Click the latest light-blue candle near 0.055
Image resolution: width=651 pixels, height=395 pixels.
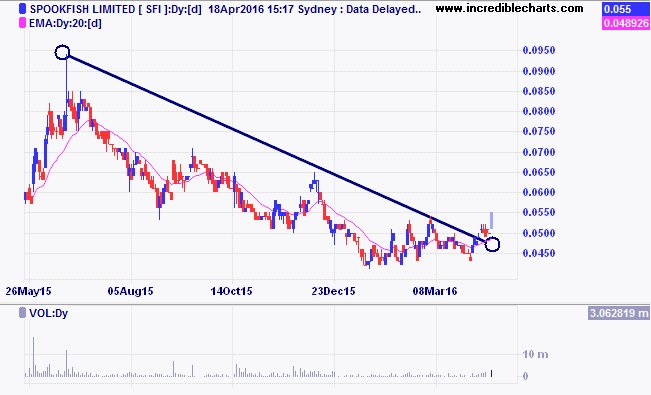[x=492, y=220]
